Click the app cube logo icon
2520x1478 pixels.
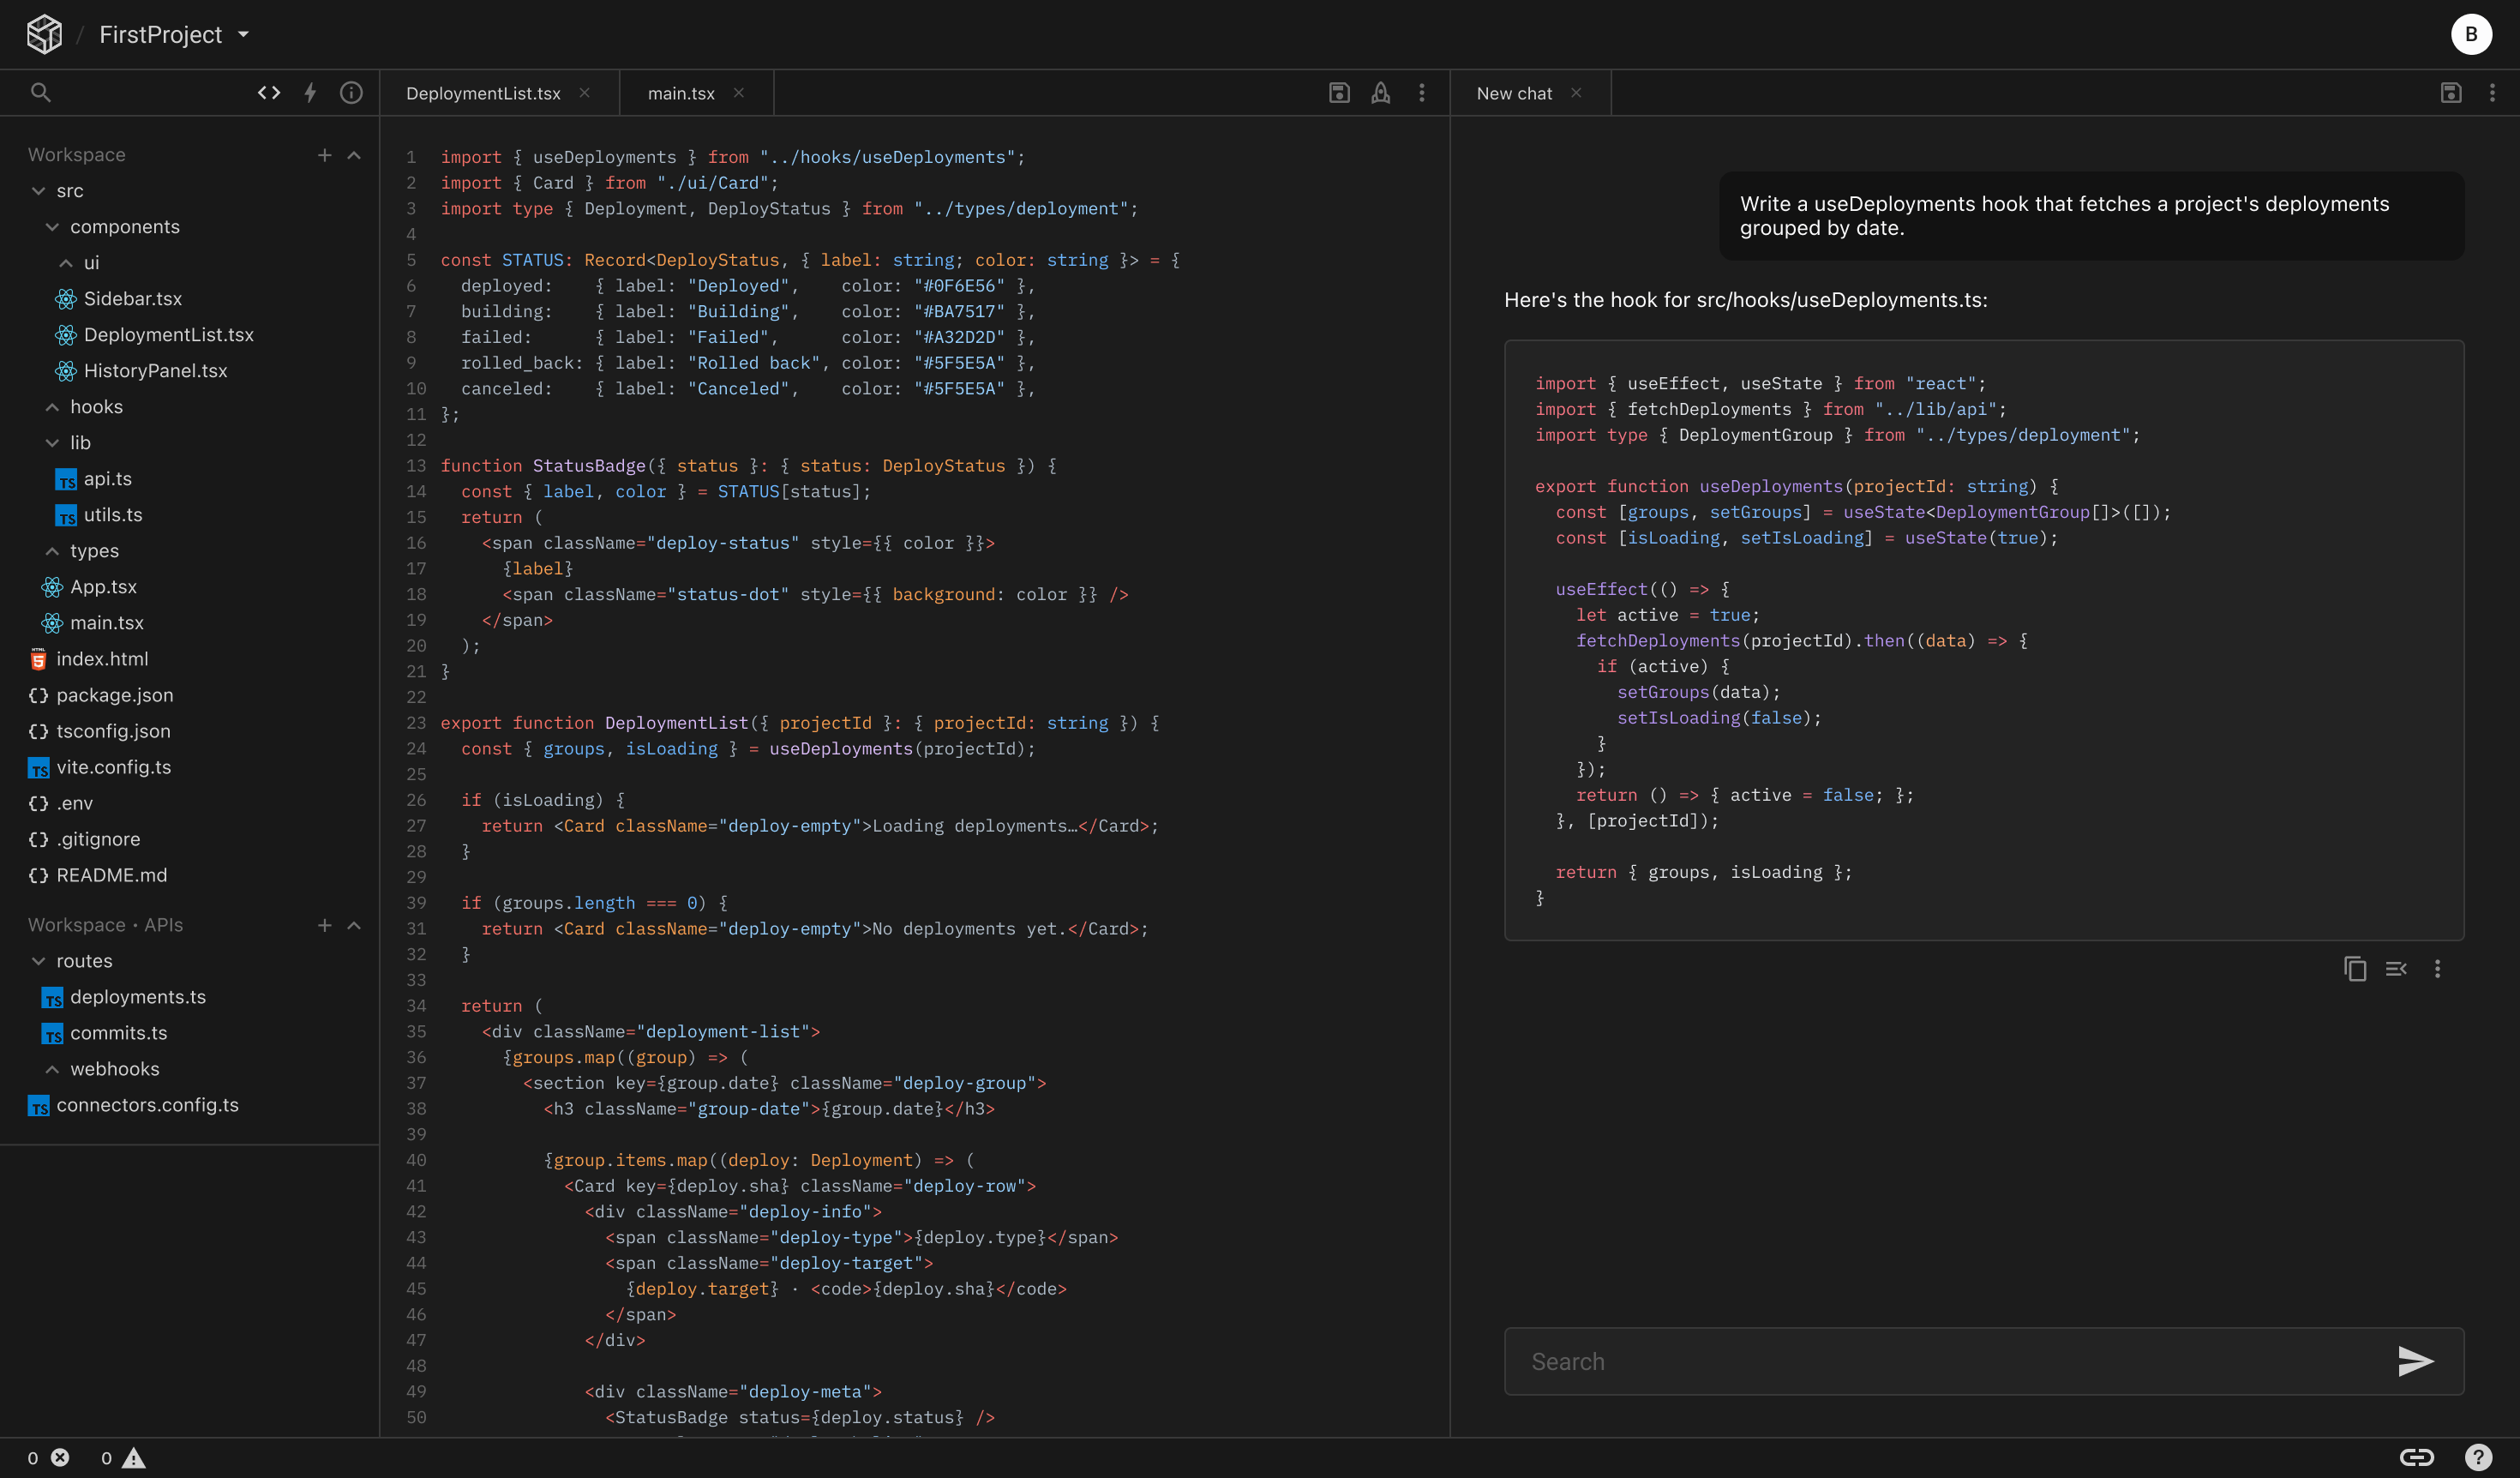44,34
